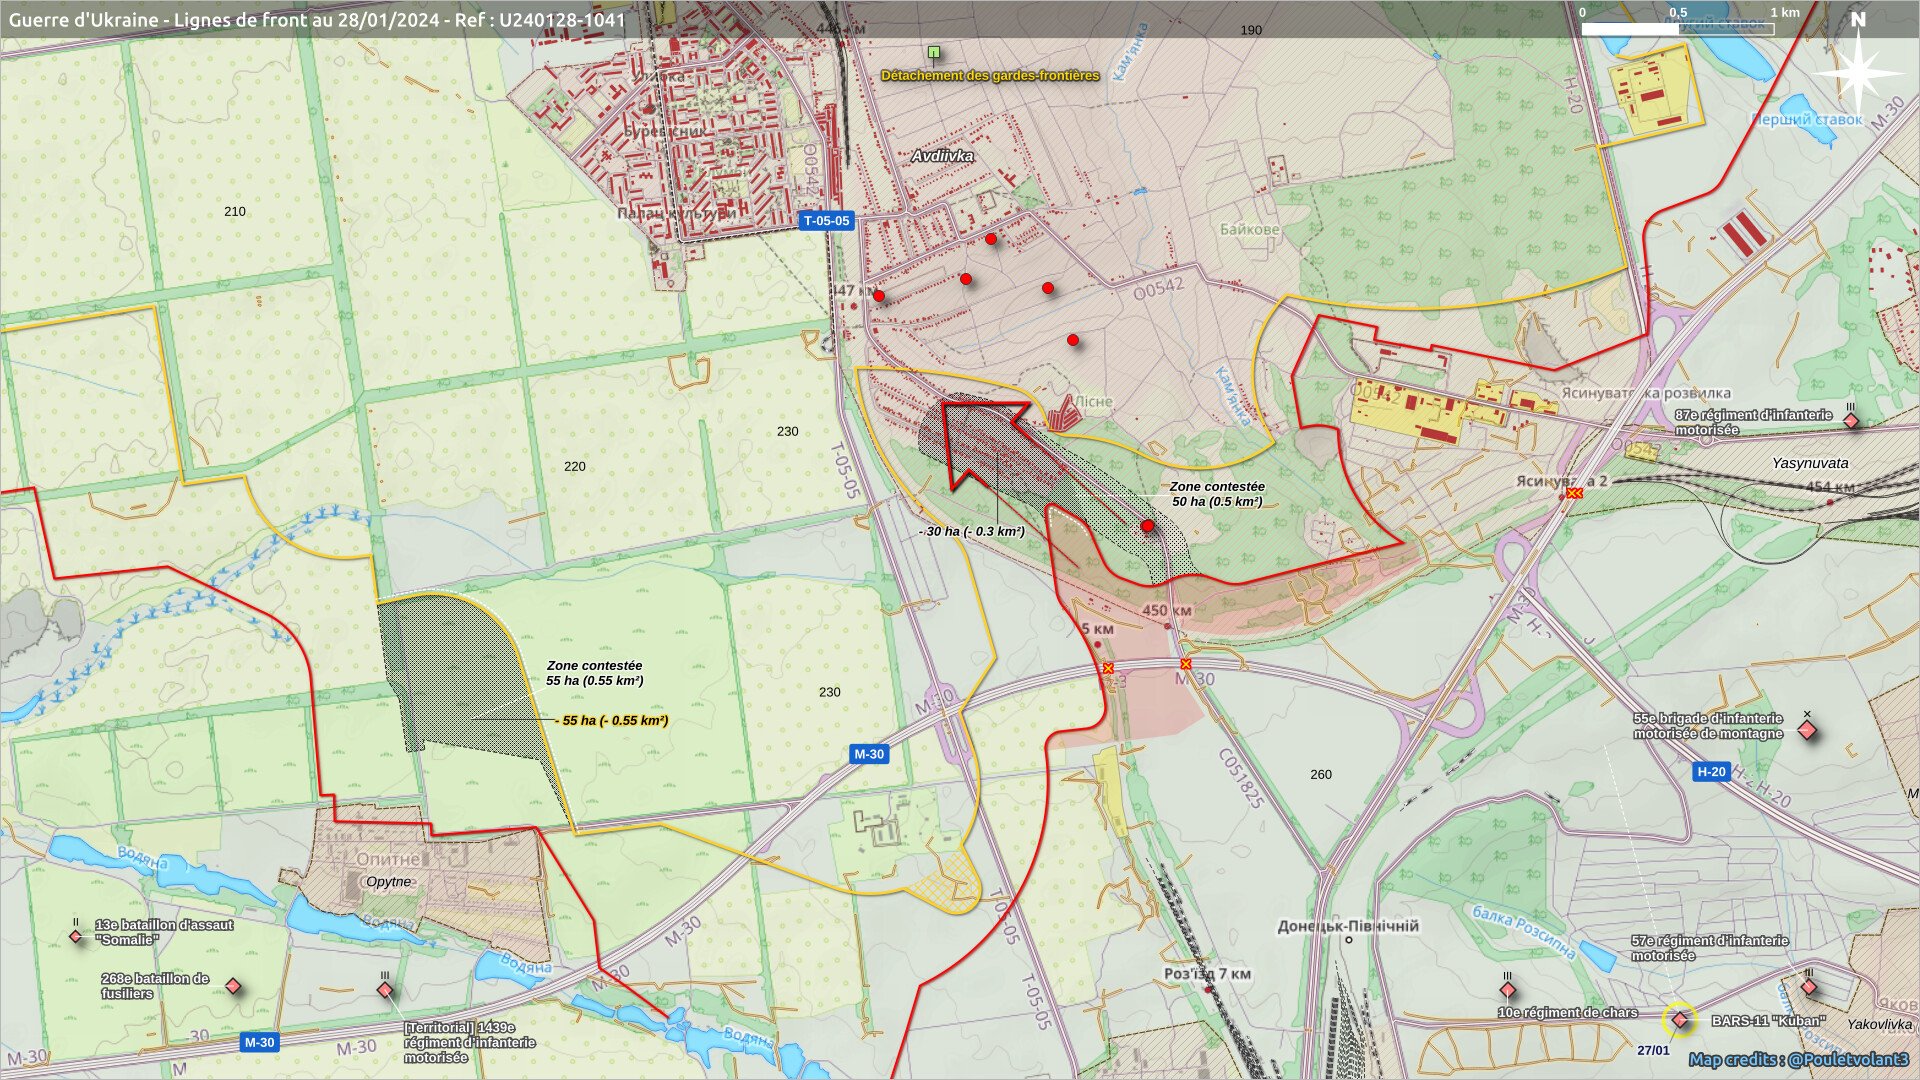Image resolution: width=1920 pixels, height=1080 pixels.
Task: Click the Перший ставок pond label
Action: tap(1807, 119)
